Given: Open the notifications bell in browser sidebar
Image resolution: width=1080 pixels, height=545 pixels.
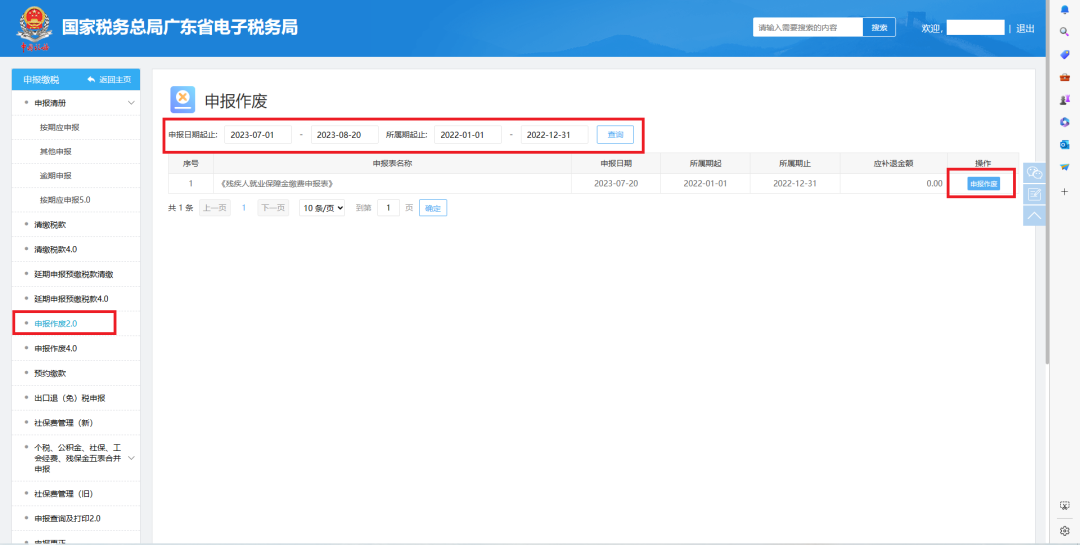Looking at the screenshot, I should point(1065,9).
